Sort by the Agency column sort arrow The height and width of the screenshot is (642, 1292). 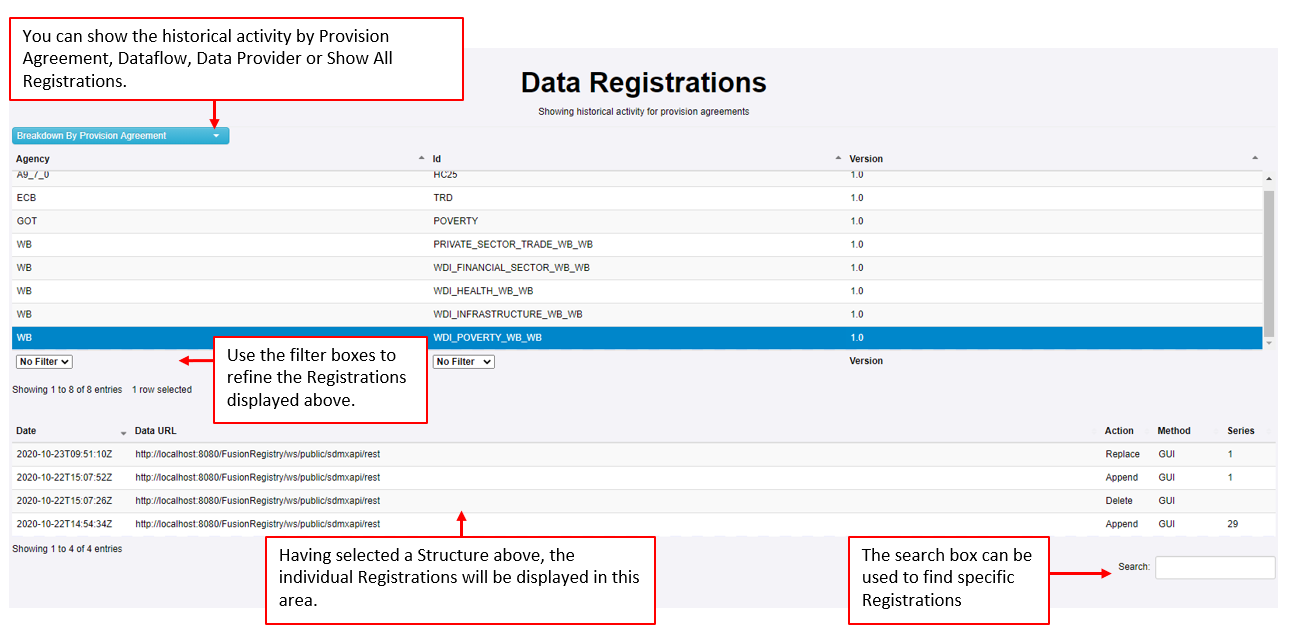[x=421, y=159]
